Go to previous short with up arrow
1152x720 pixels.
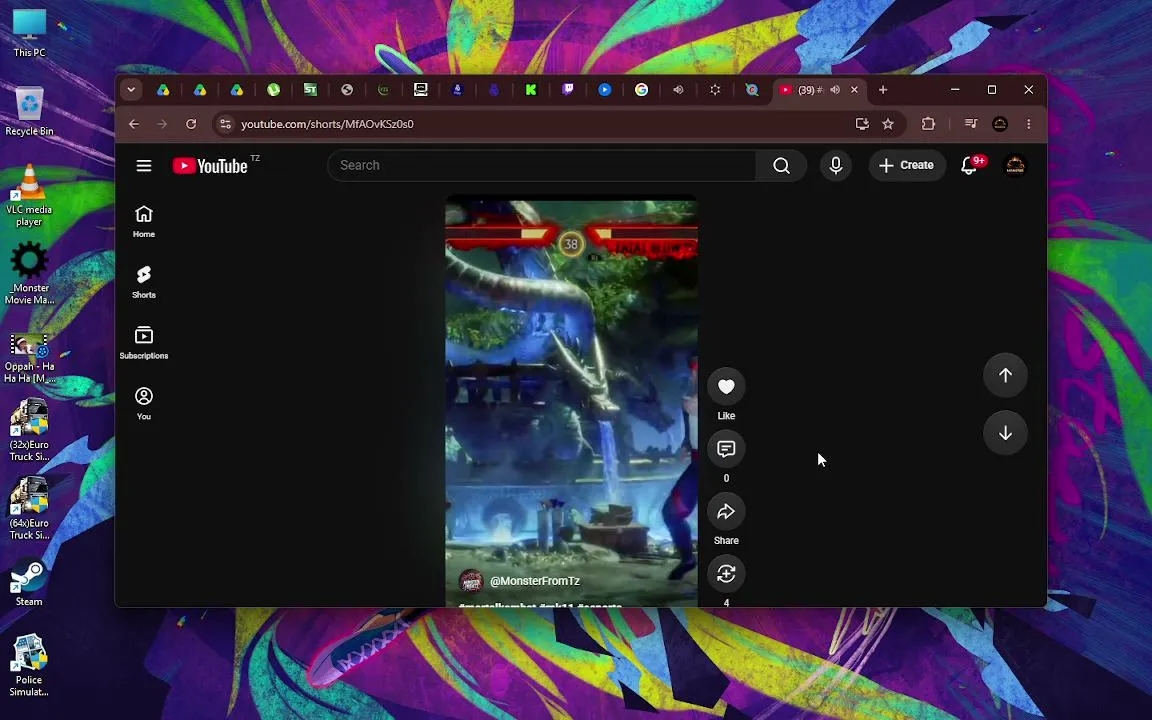coord(1005,375)
